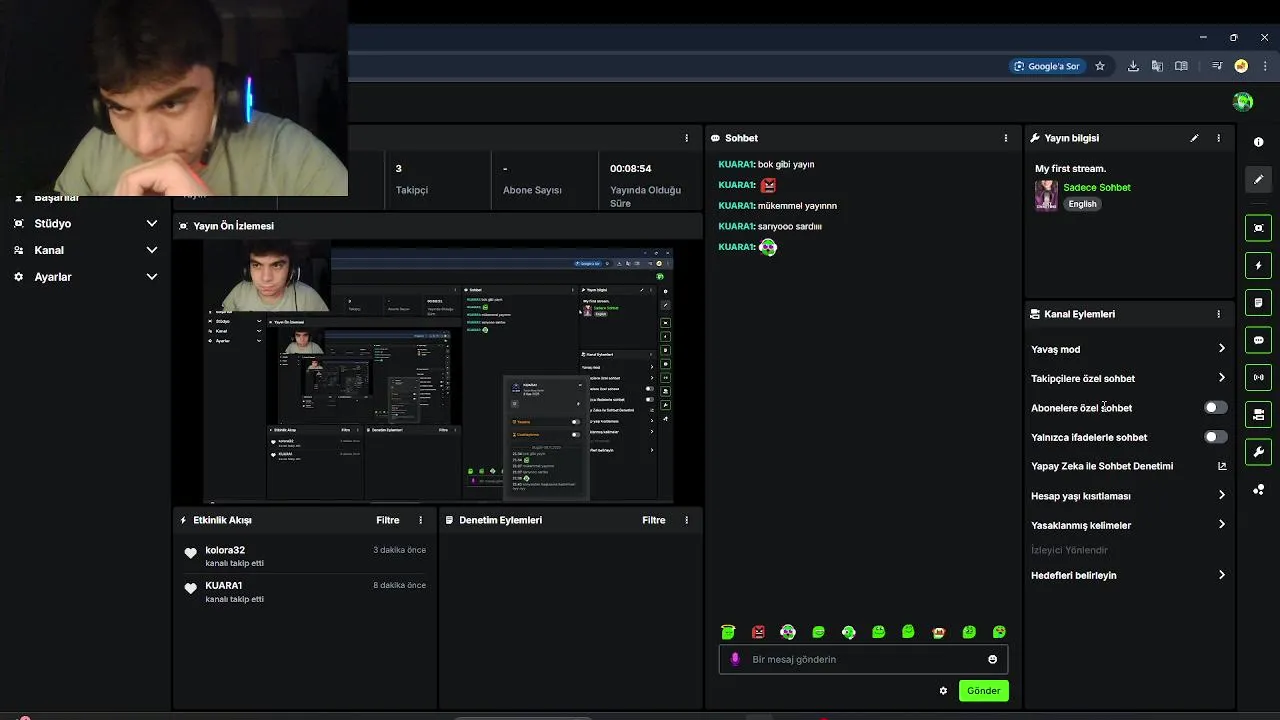Open the Sadece Sohbet category link
1280x720 pixels.
click(x=1097, y=187)
